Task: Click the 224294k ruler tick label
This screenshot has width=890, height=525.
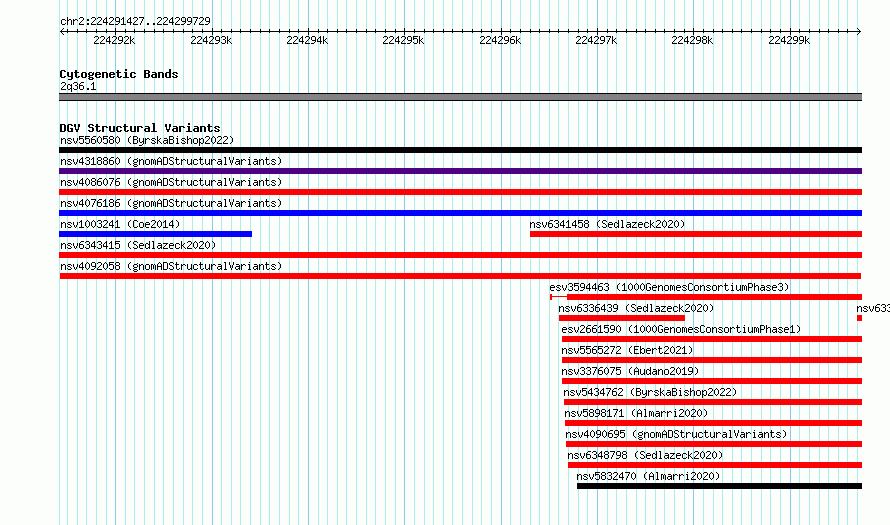Action: [307, 40]
